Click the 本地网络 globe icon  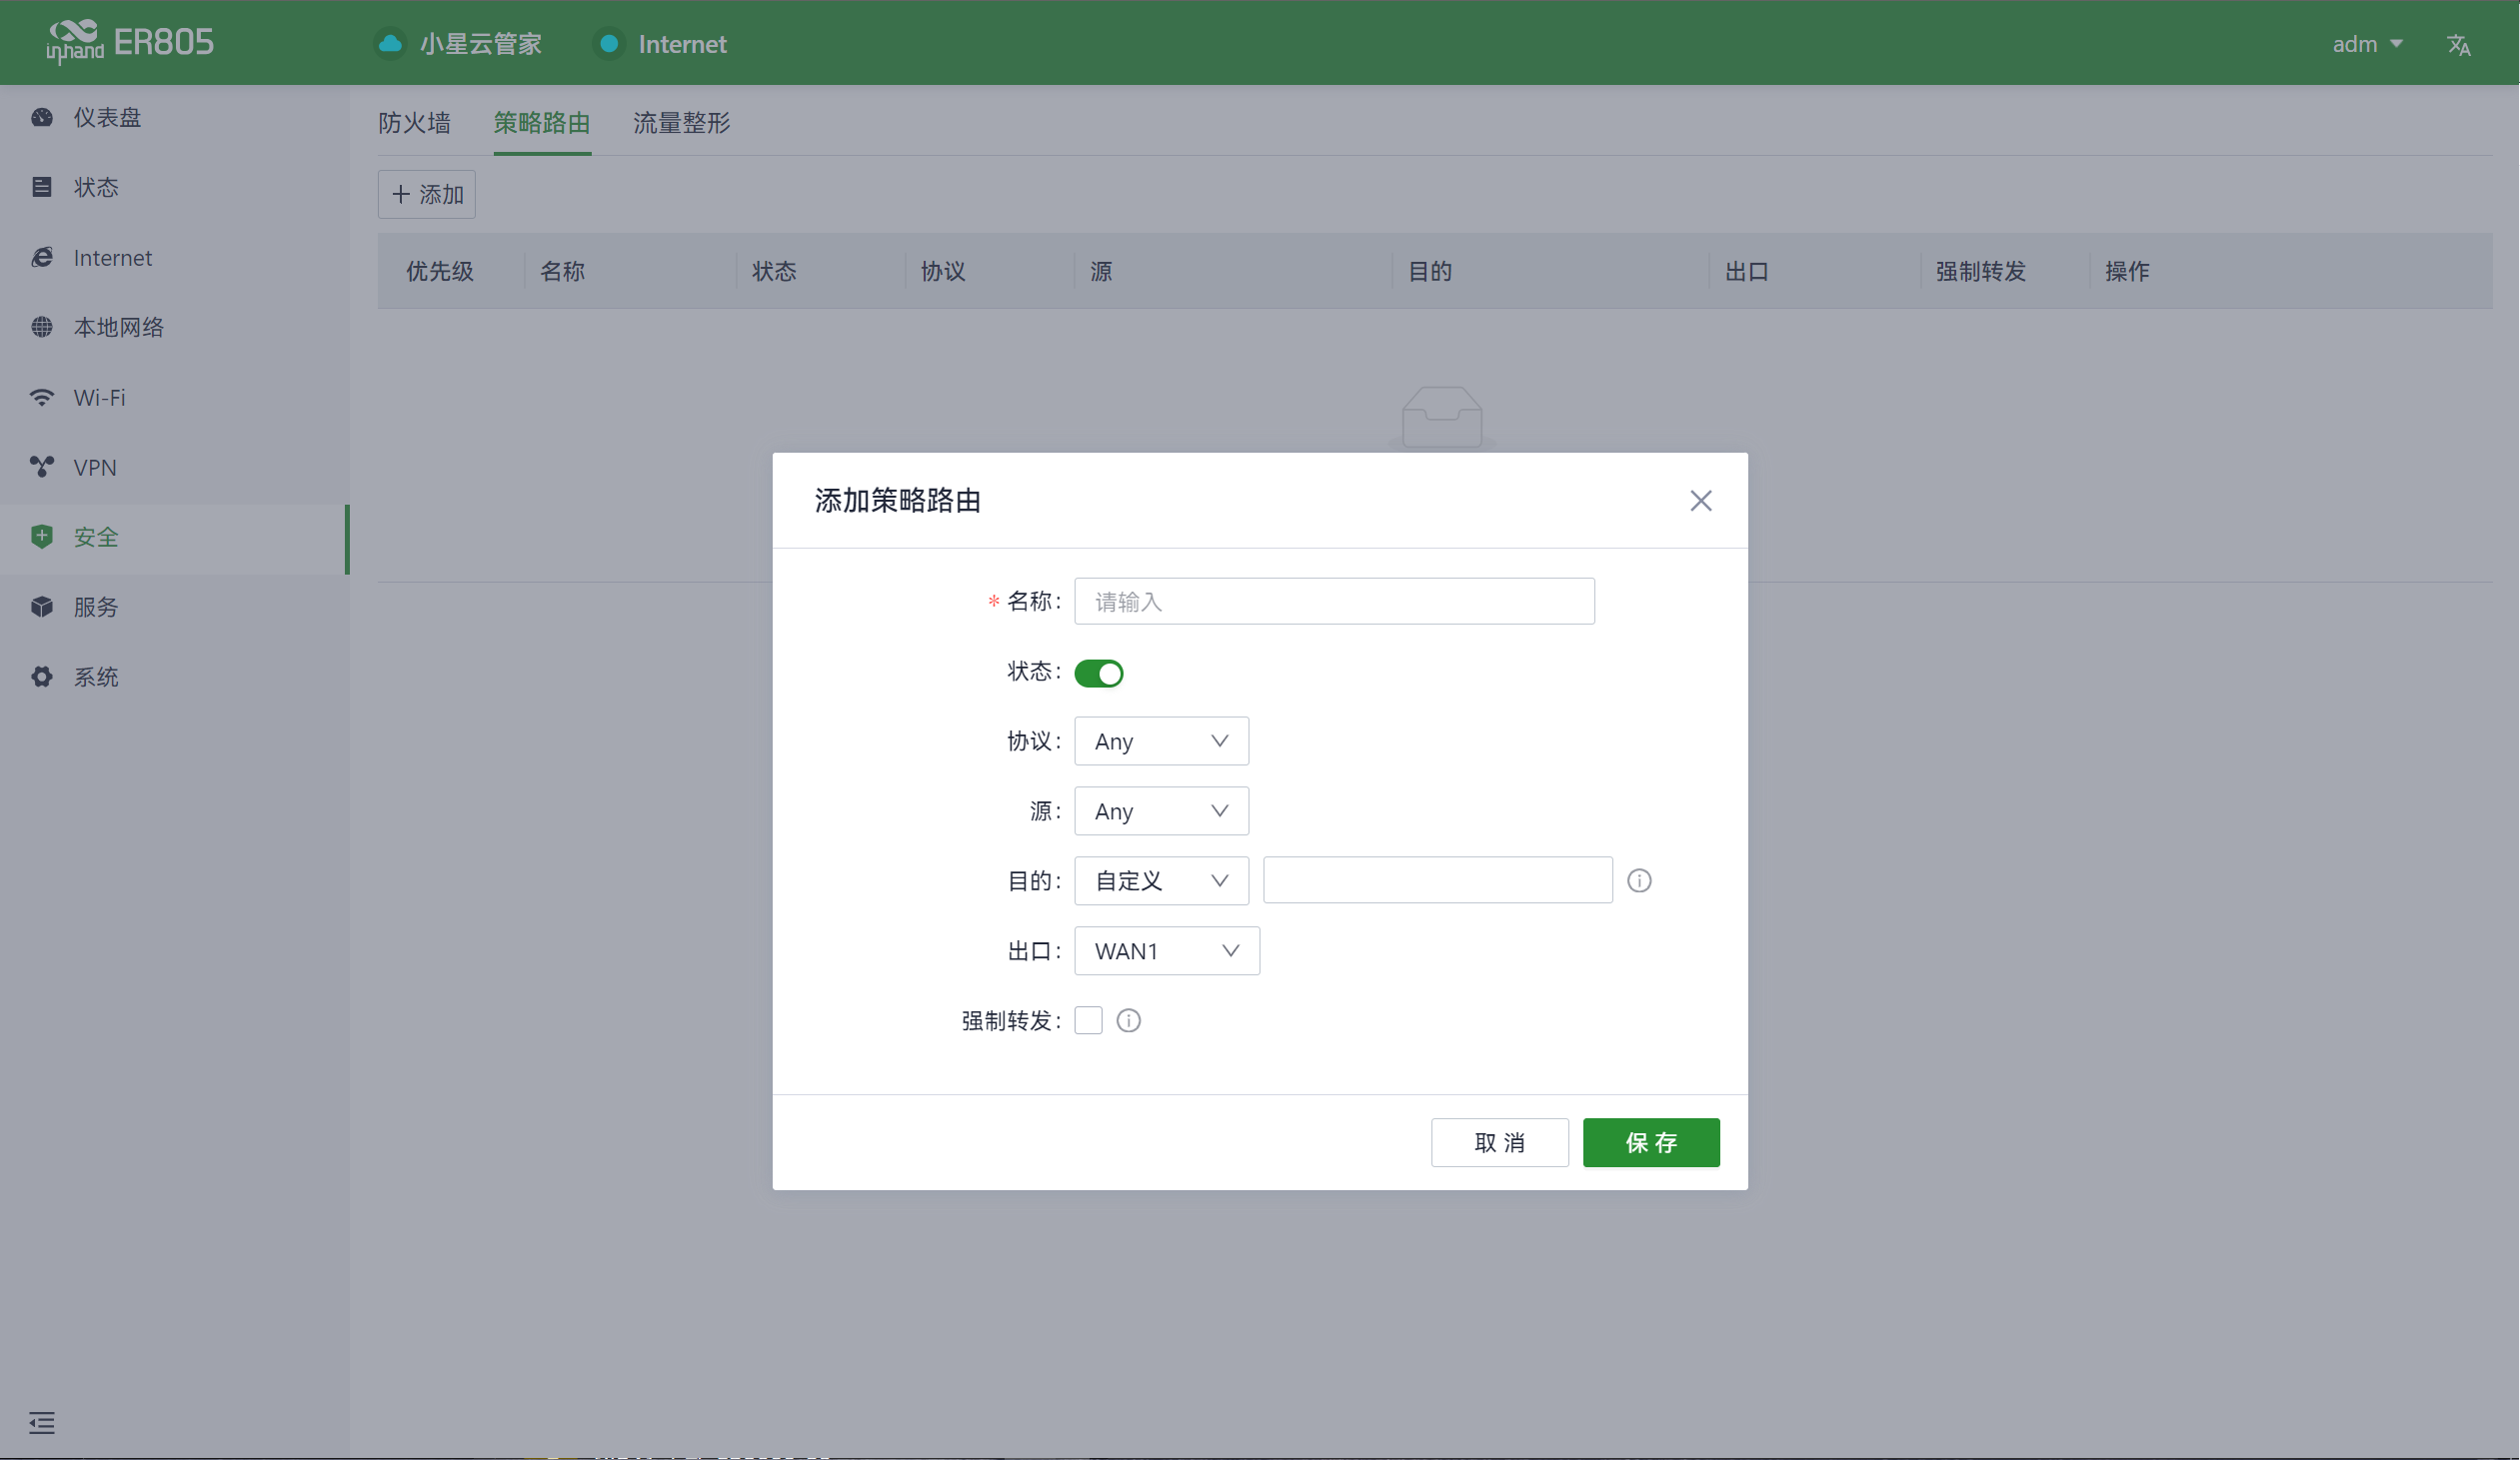coord(41,327)
